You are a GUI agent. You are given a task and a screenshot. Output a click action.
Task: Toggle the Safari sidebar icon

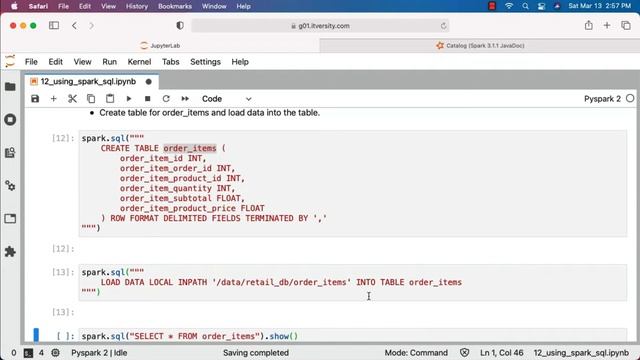[x=54, y=25]
